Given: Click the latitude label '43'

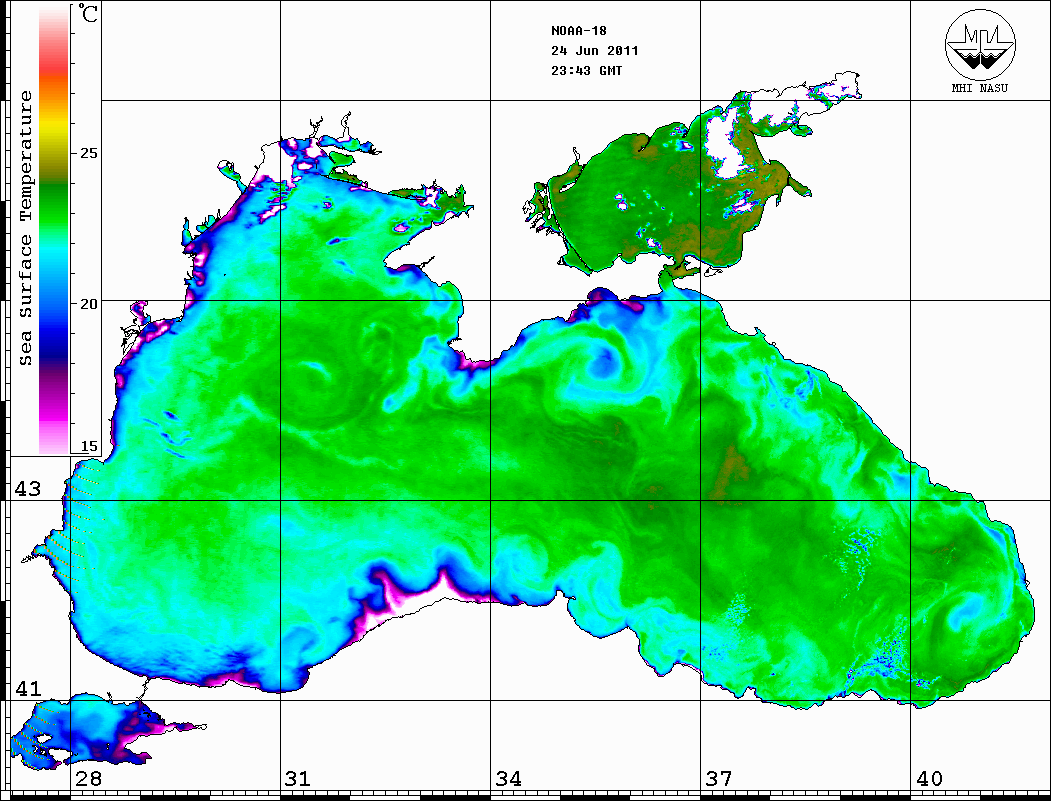Looking at the screenshot, I should (x=28, y=489).
